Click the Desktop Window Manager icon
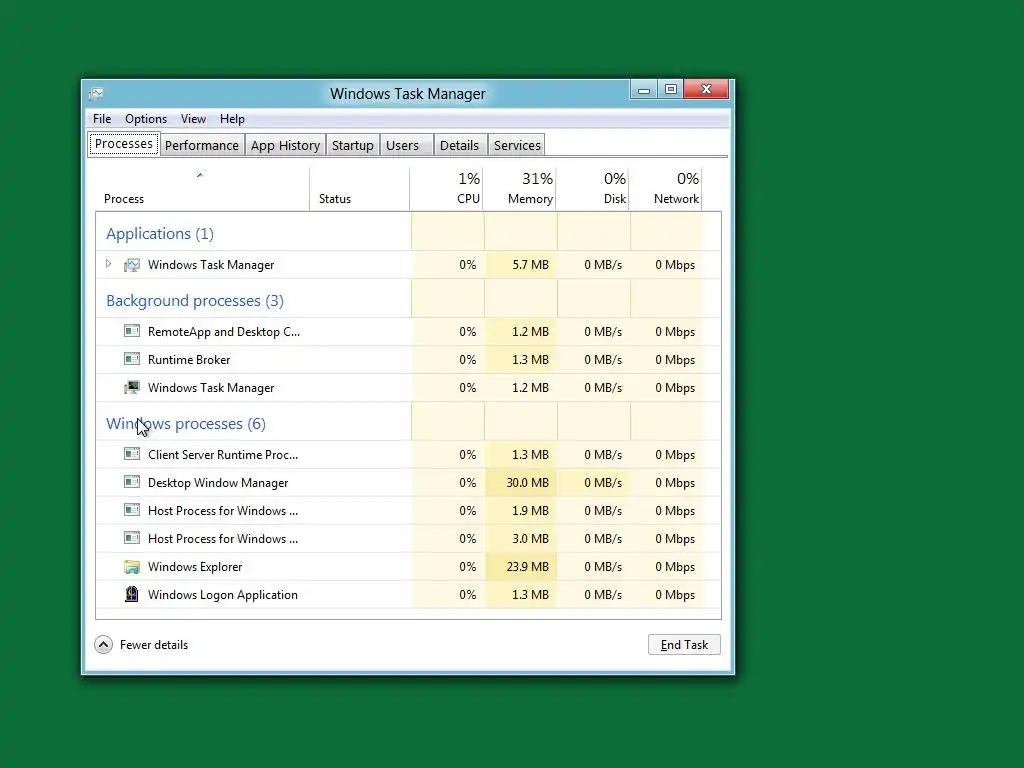This screenshot has height=768, width=1024. click(x=132, y=482)
